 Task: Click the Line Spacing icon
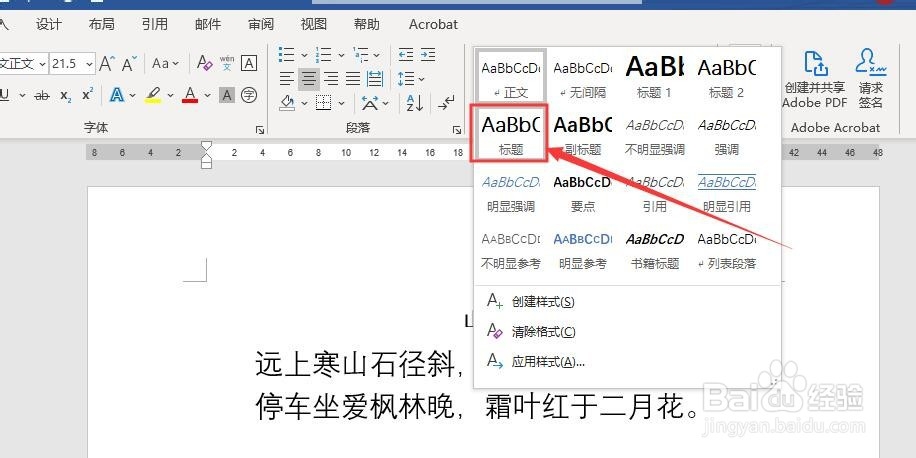click(x=405, y=78)
